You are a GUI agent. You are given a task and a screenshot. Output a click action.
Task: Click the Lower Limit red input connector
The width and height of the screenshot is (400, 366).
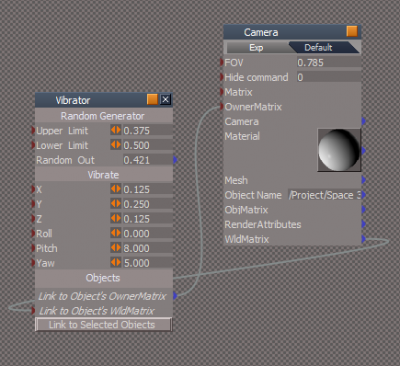coord(33,145)
